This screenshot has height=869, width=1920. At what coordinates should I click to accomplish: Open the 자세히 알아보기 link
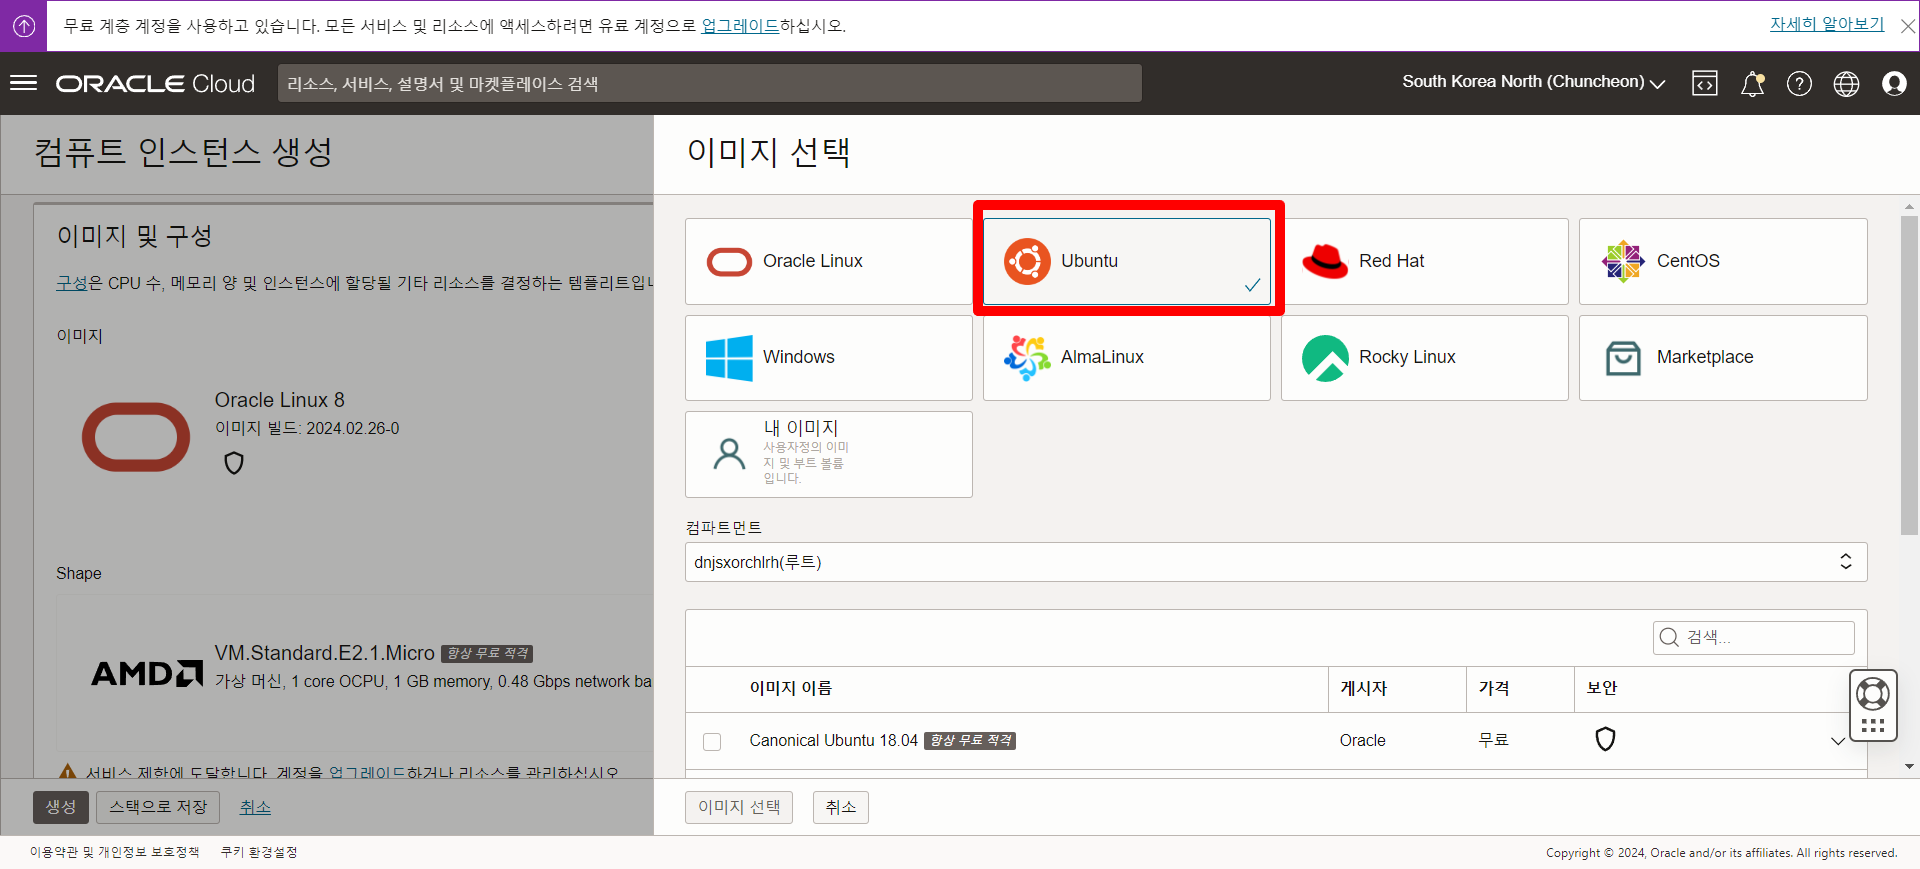tap(1827, 24)
